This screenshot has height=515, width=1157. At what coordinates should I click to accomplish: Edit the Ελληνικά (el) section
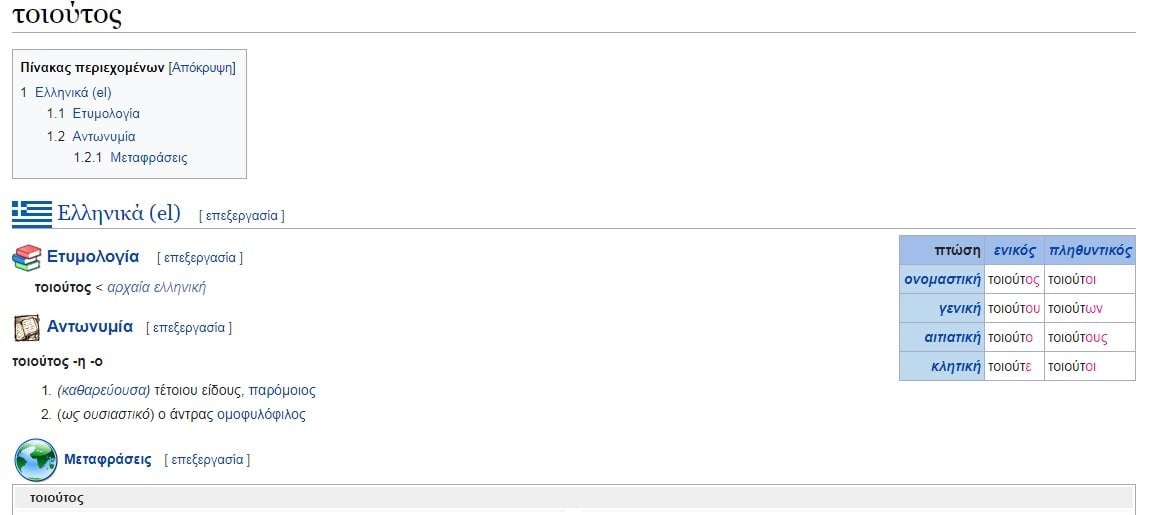(241, 215)
